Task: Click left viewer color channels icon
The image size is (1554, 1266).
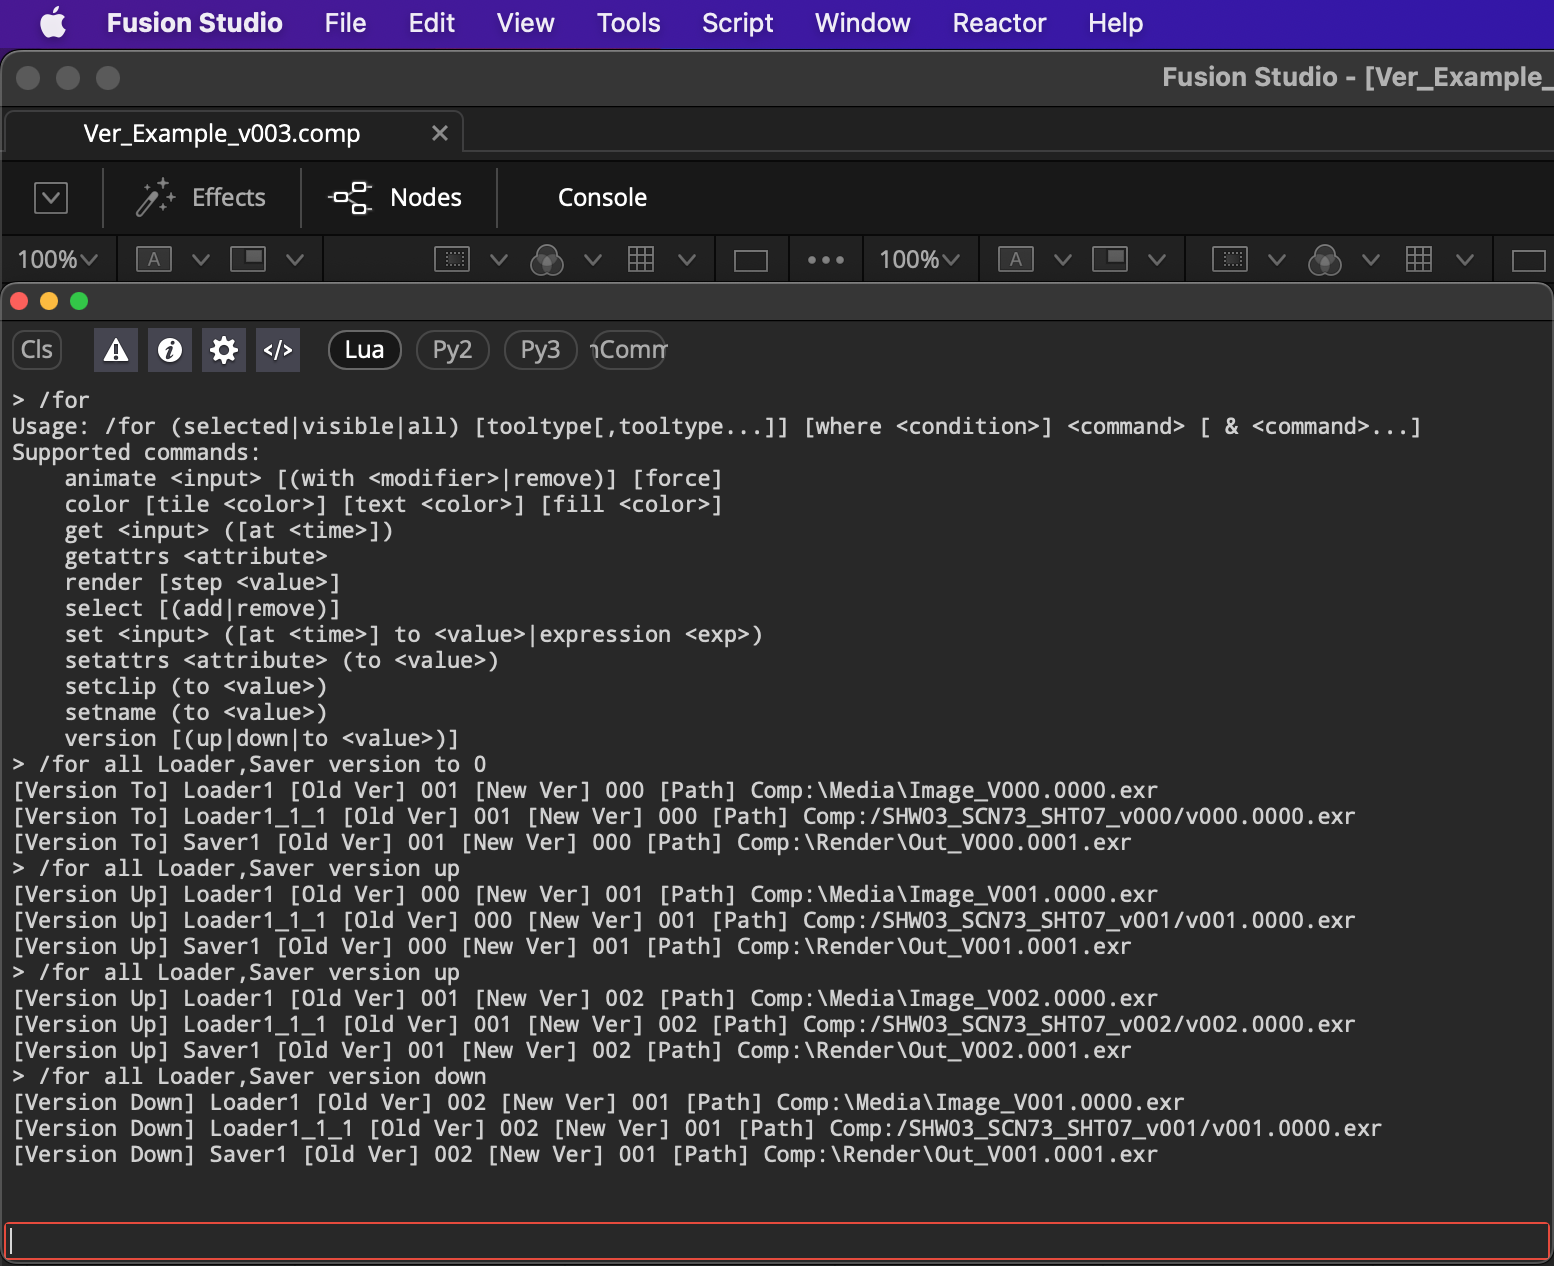Action: (546, 260)
